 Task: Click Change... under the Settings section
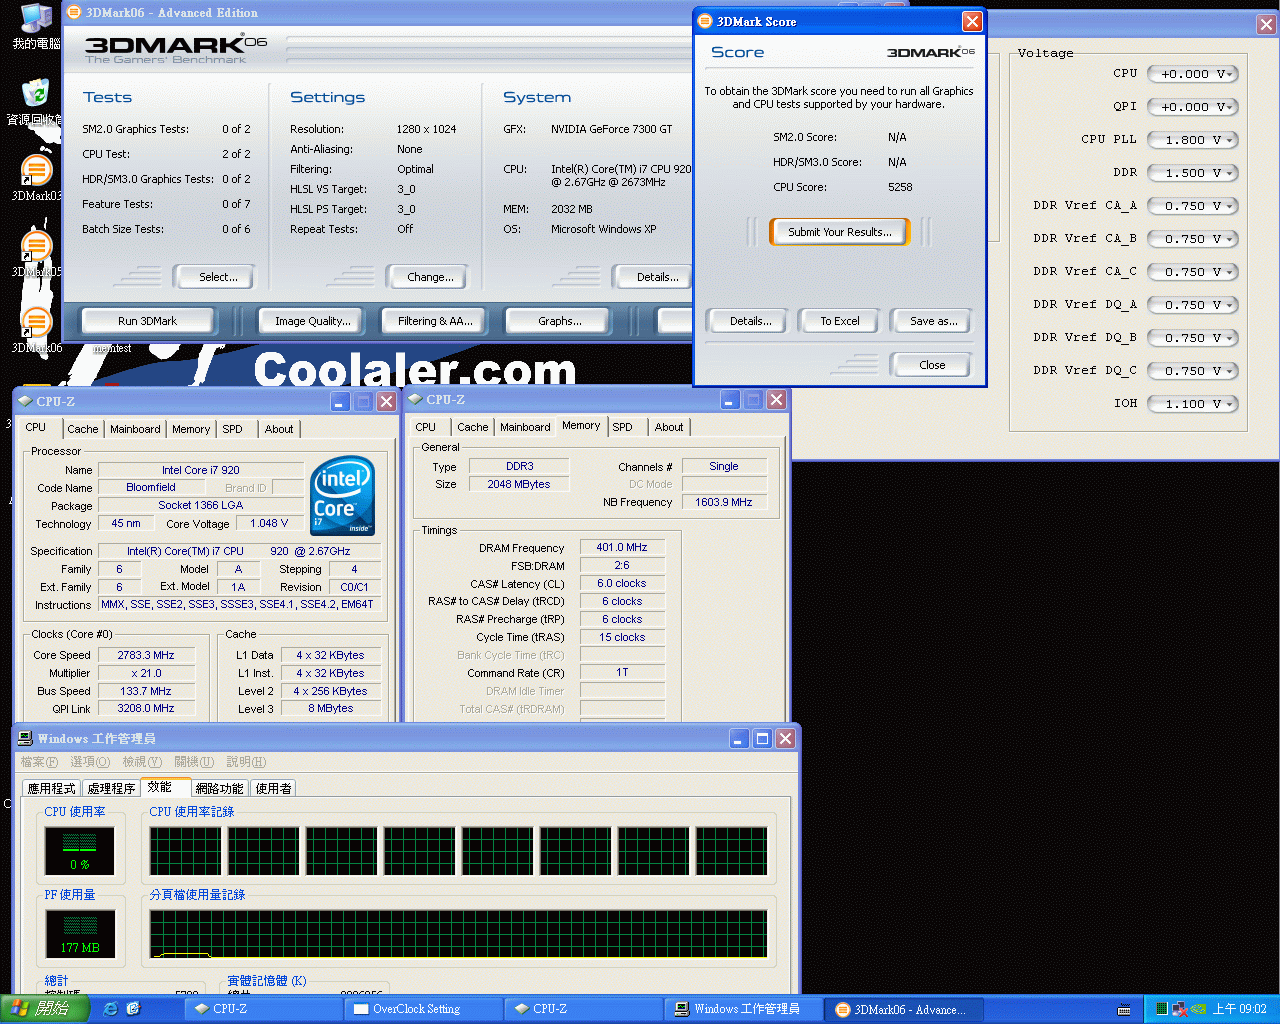point(430,277)
